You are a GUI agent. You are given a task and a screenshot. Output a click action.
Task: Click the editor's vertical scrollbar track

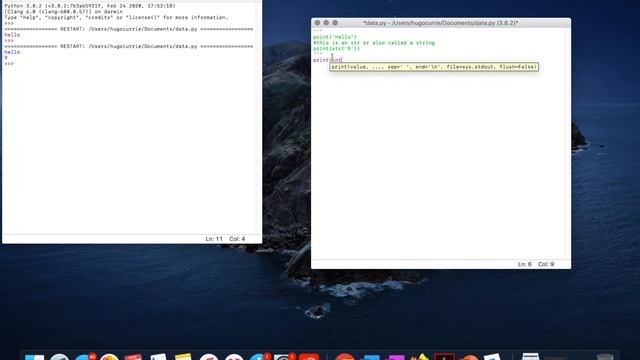tap(568, 143)
